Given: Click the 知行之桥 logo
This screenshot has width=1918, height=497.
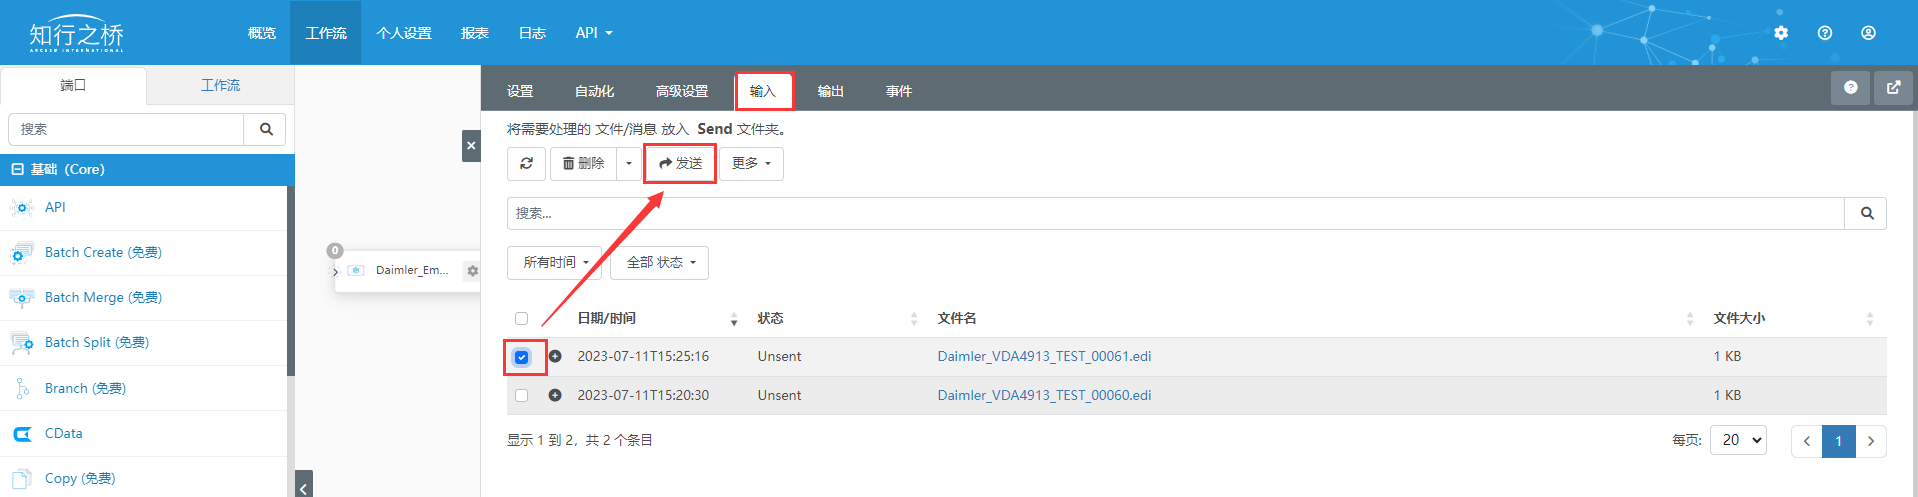Looking at the screenshot, I should [76, 33].
